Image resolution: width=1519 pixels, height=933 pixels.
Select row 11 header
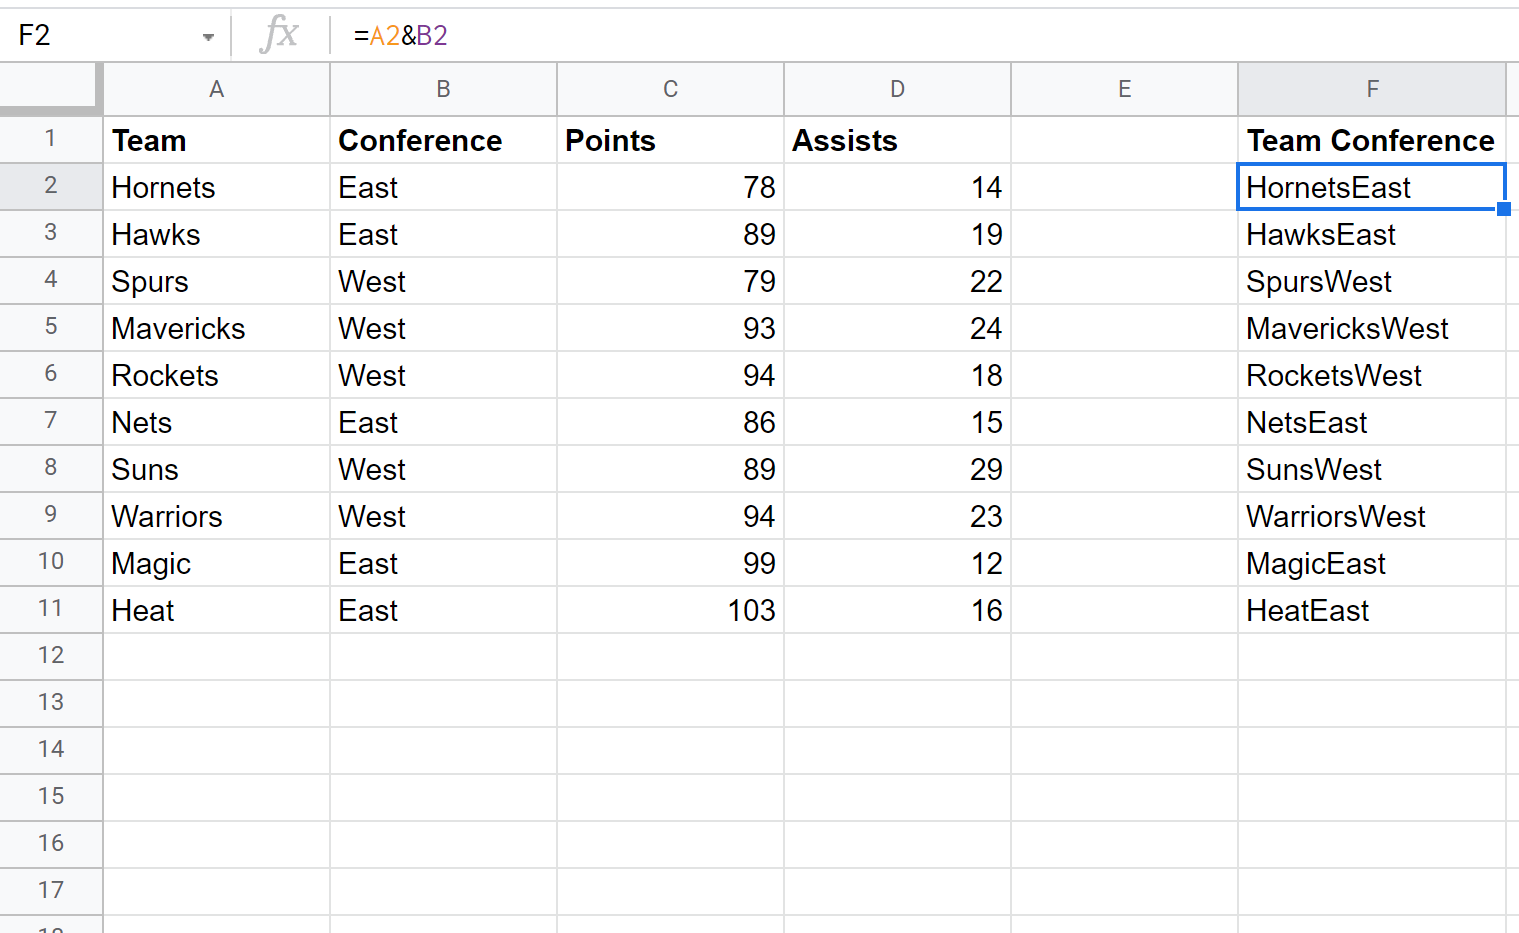[51, 609]
